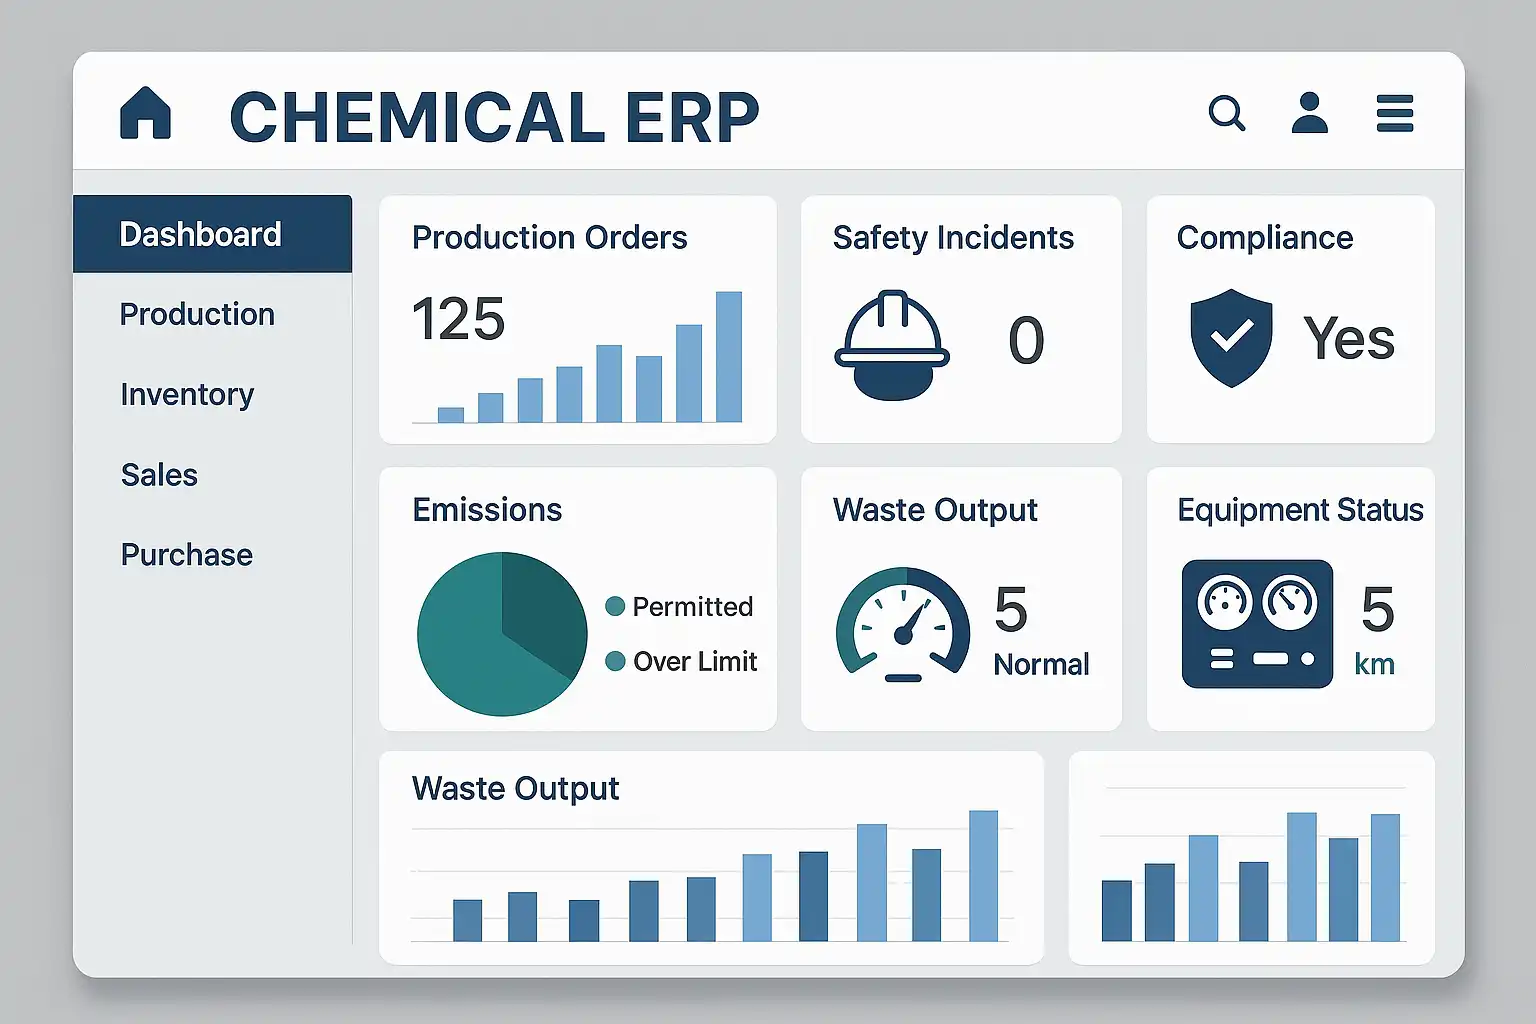
Task: Select the Dashboard sidebar item
Action: (x=201, y=234)
